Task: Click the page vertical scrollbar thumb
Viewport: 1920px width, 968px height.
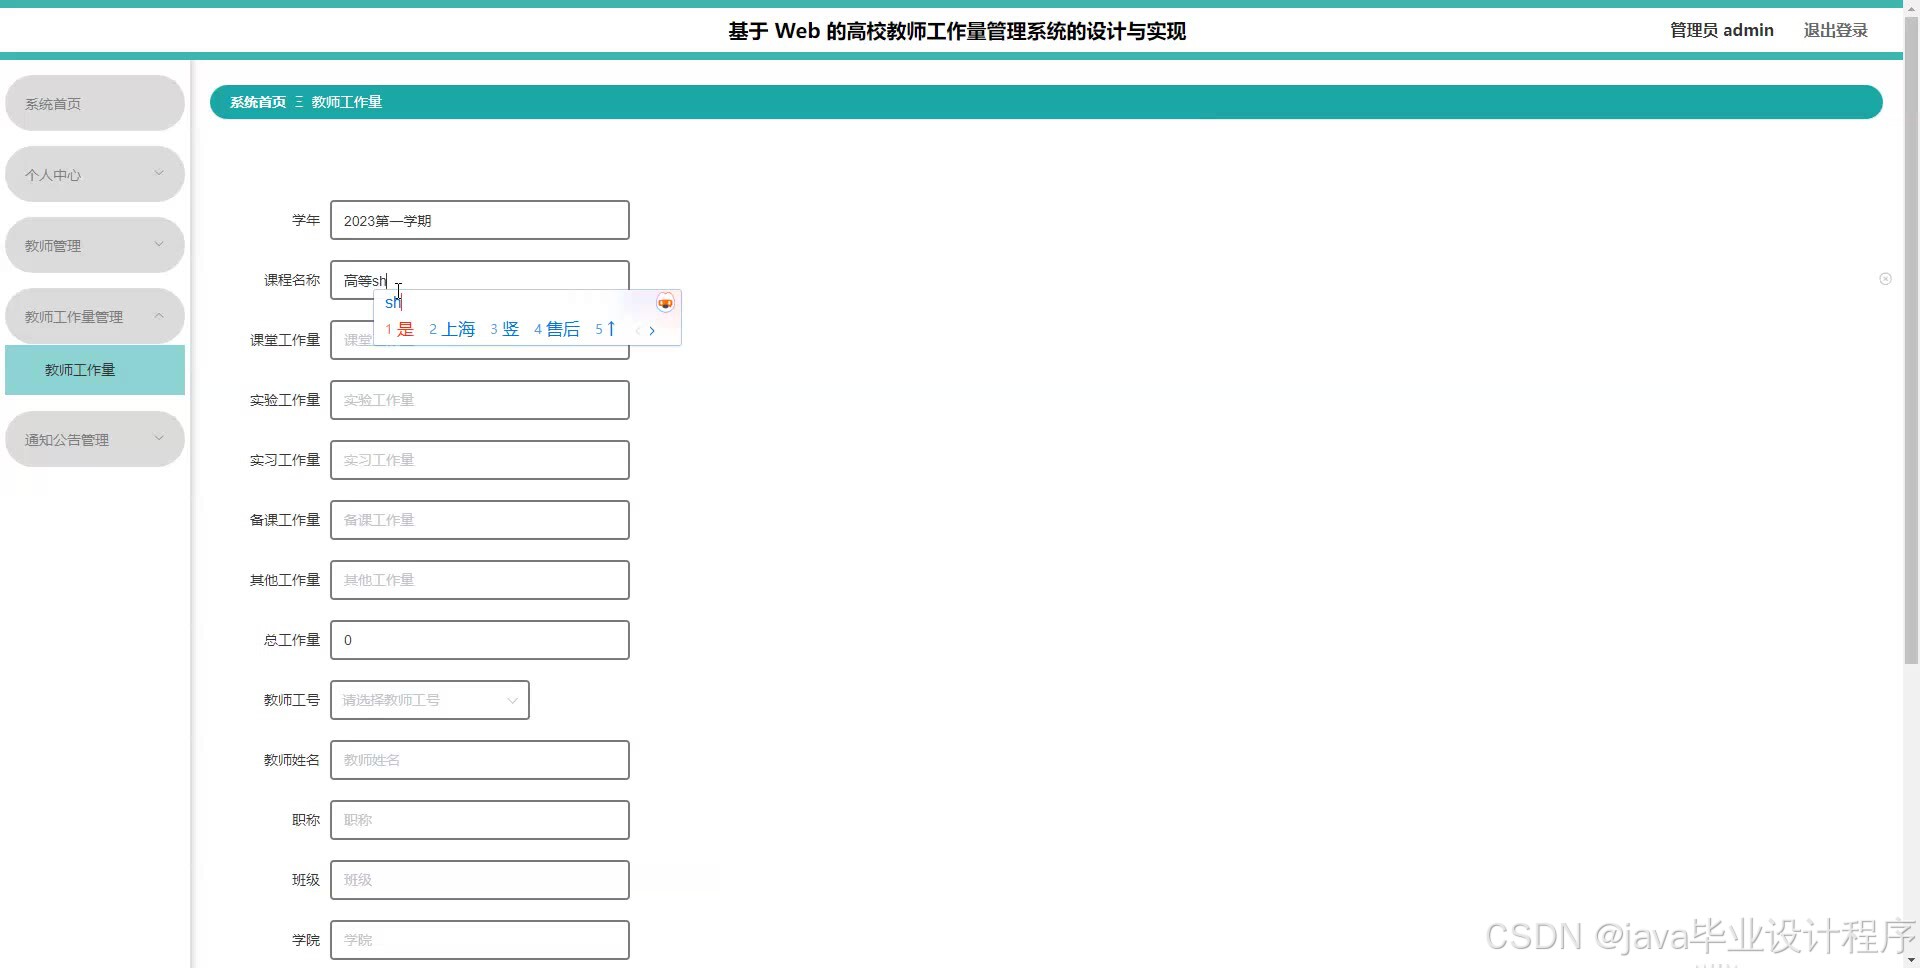Action: (1911, 340)
